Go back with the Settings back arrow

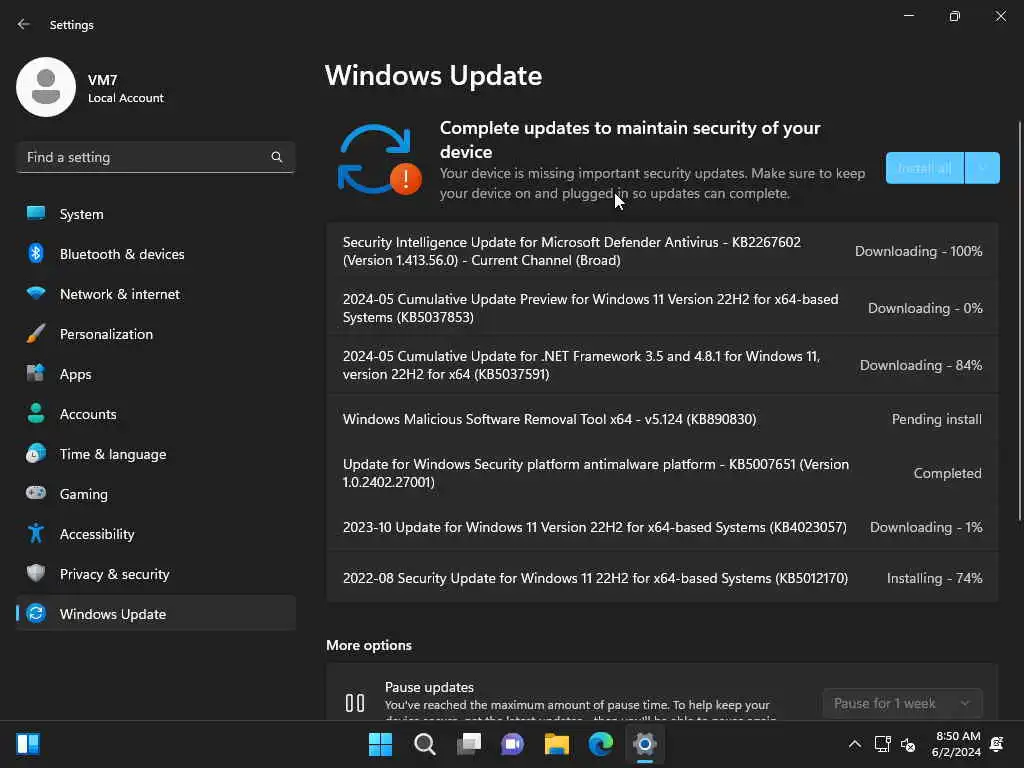[24, 24]
